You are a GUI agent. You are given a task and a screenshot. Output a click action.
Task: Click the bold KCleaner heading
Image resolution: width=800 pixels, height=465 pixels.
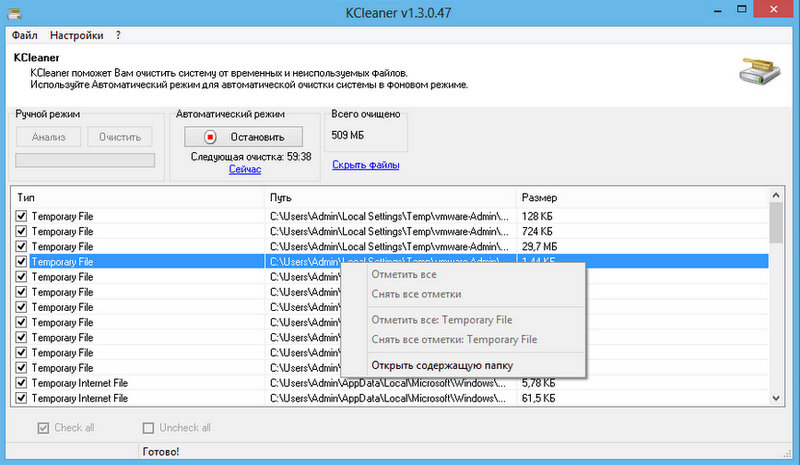[36, 58]
